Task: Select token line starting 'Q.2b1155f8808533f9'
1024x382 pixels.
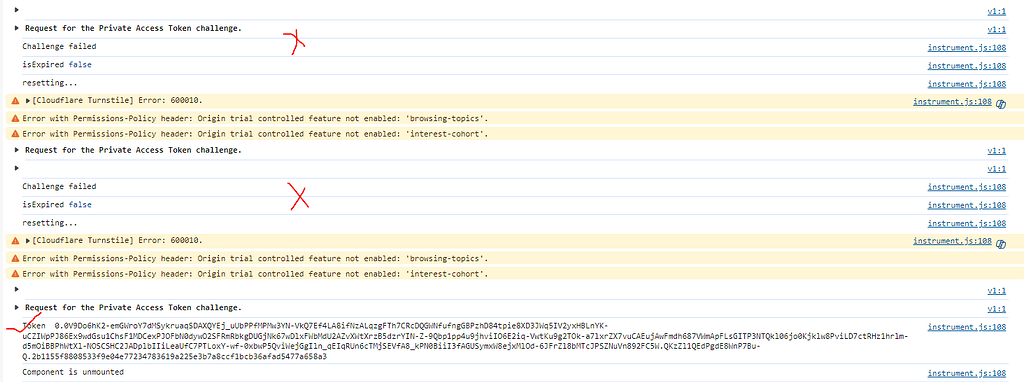Action: [x=174, y=357]
